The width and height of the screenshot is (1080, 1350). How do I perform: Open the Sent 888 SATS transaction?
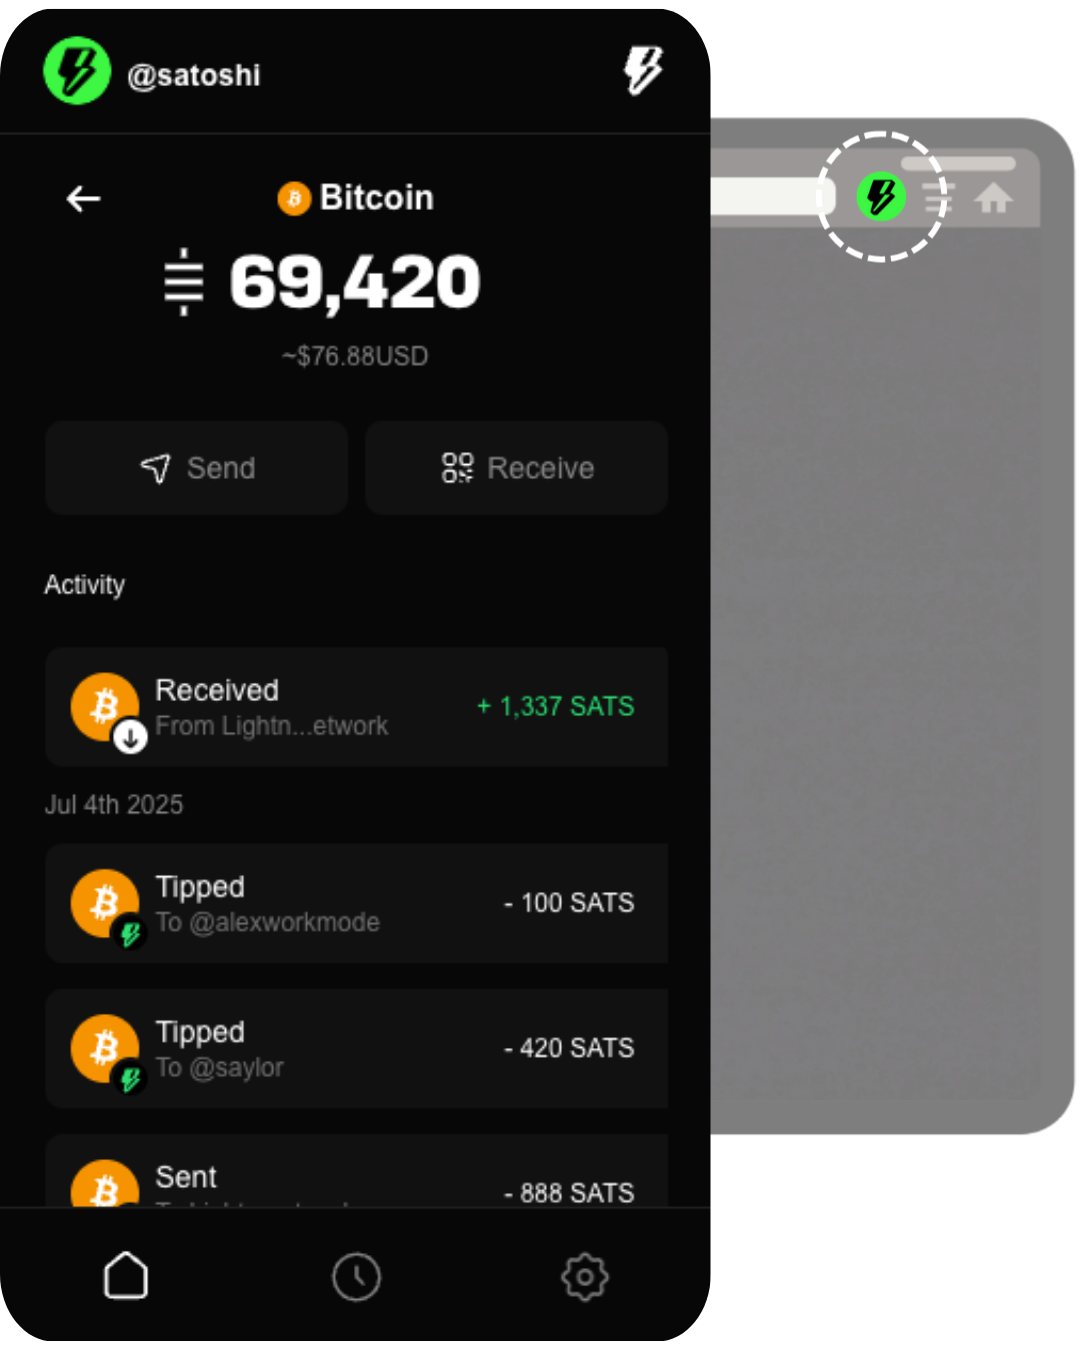(x=357, y=1171)
